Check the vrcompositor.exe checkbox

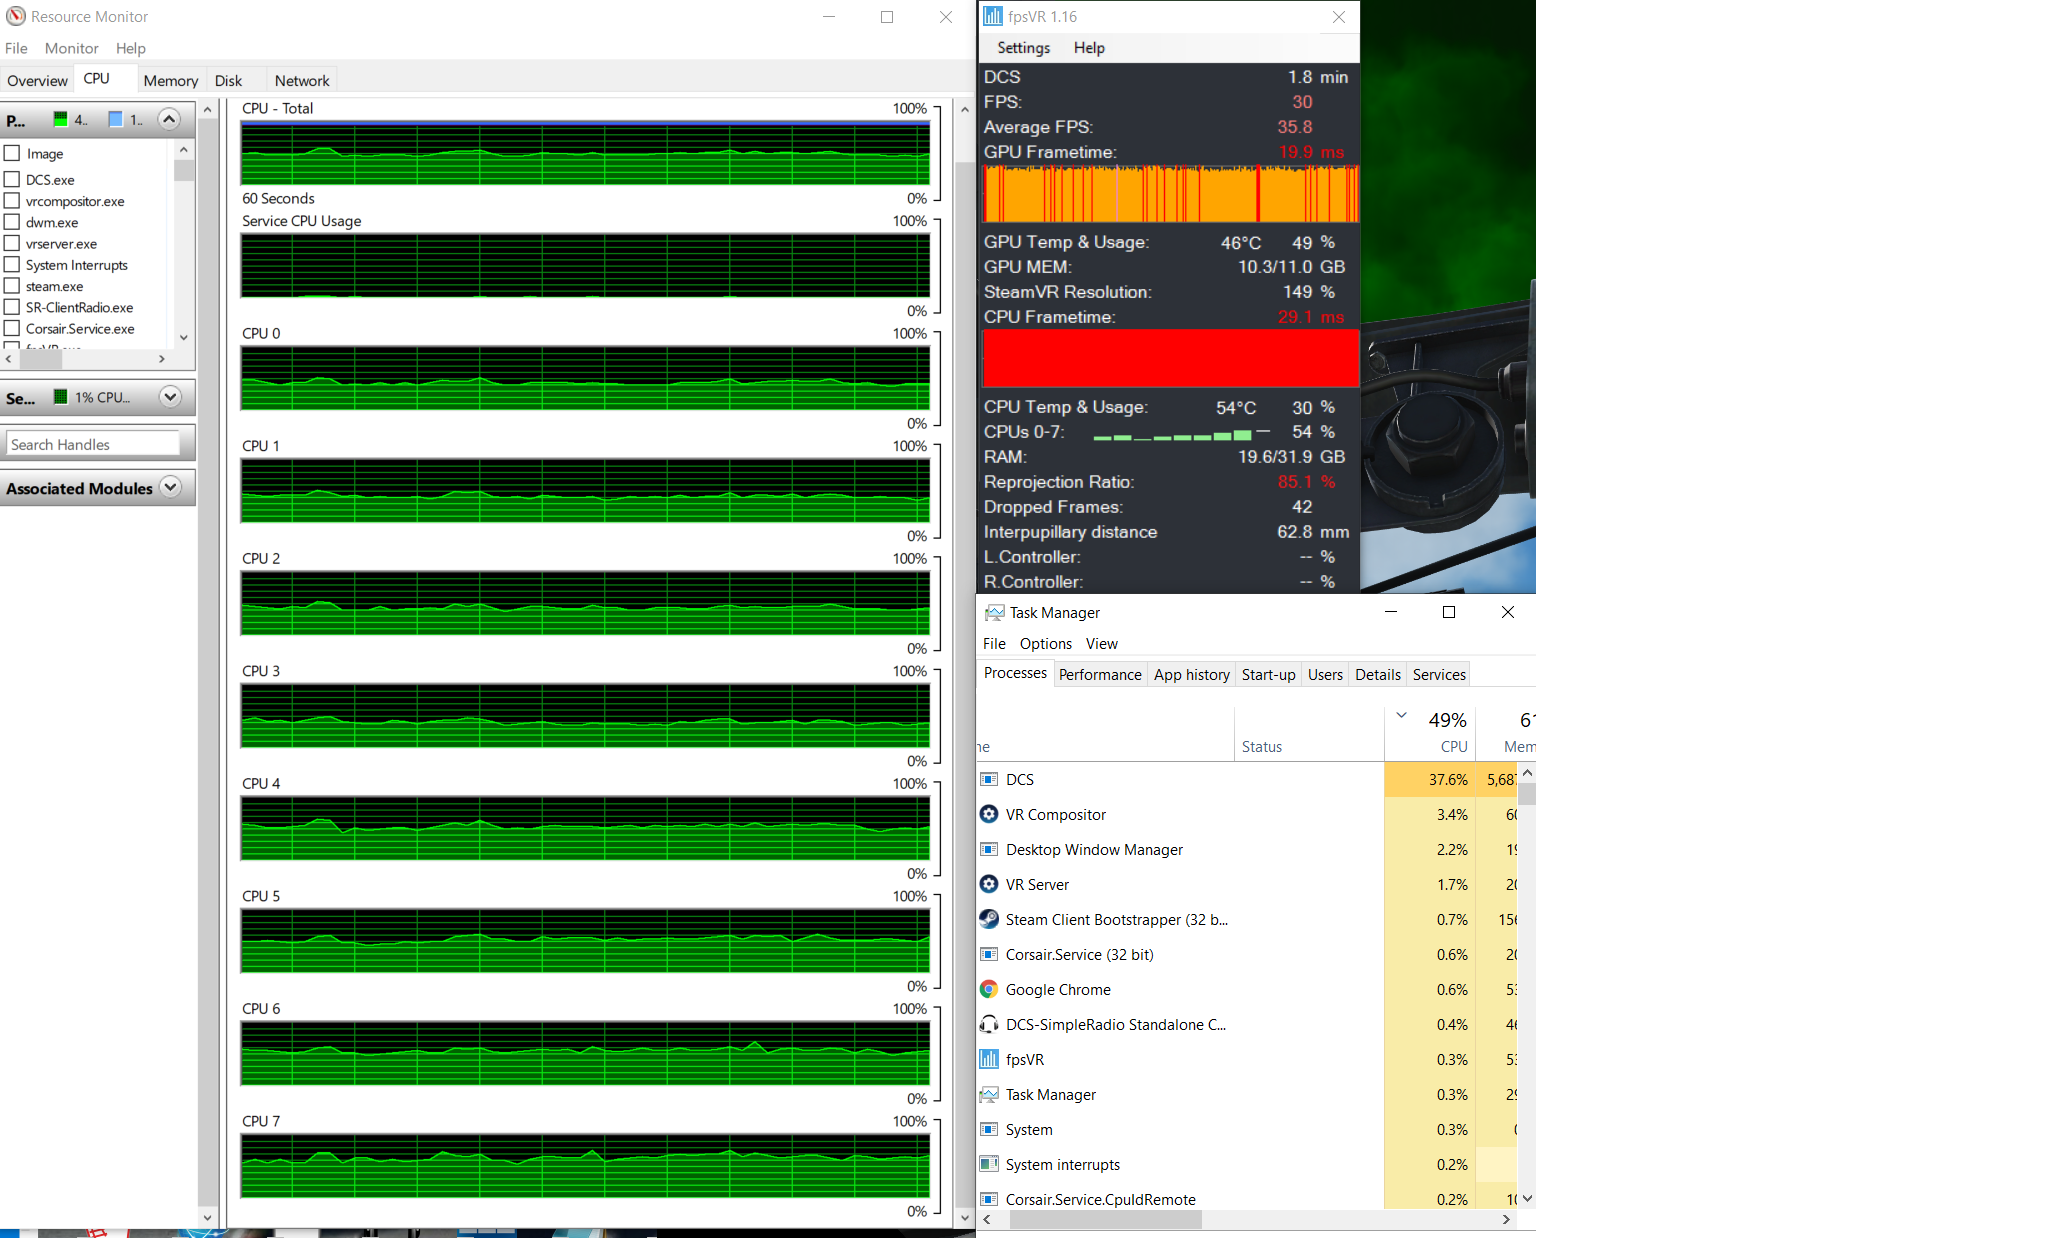point(12,200)
